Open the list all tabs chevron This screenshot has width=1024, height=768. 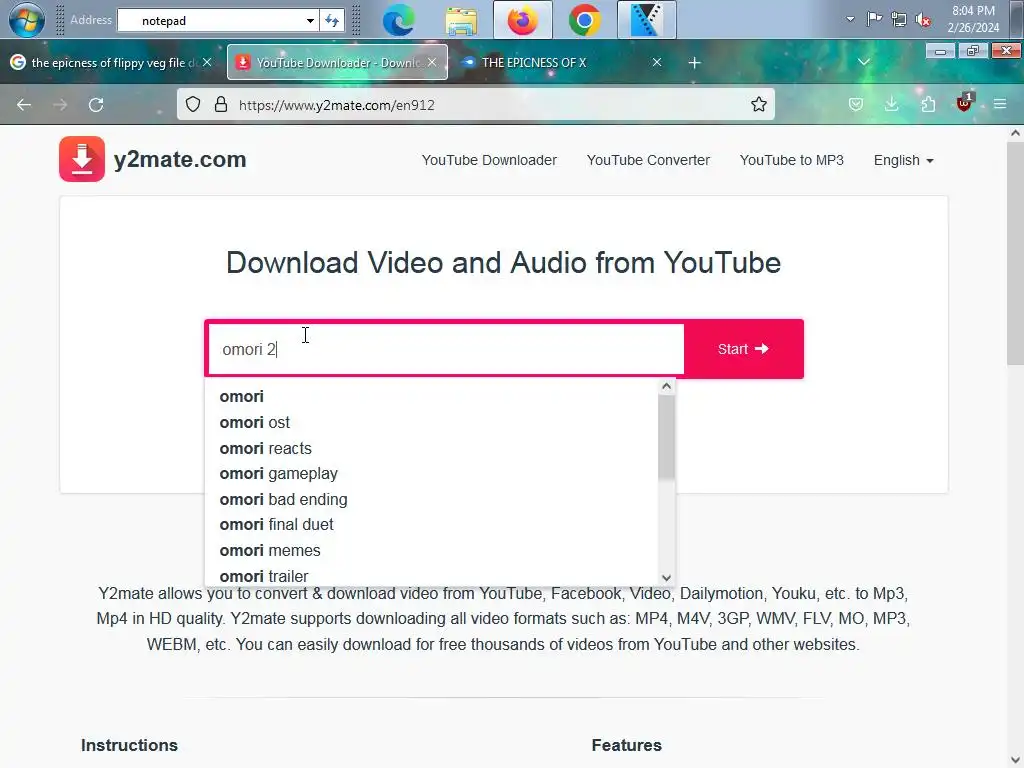coord(863,62)
